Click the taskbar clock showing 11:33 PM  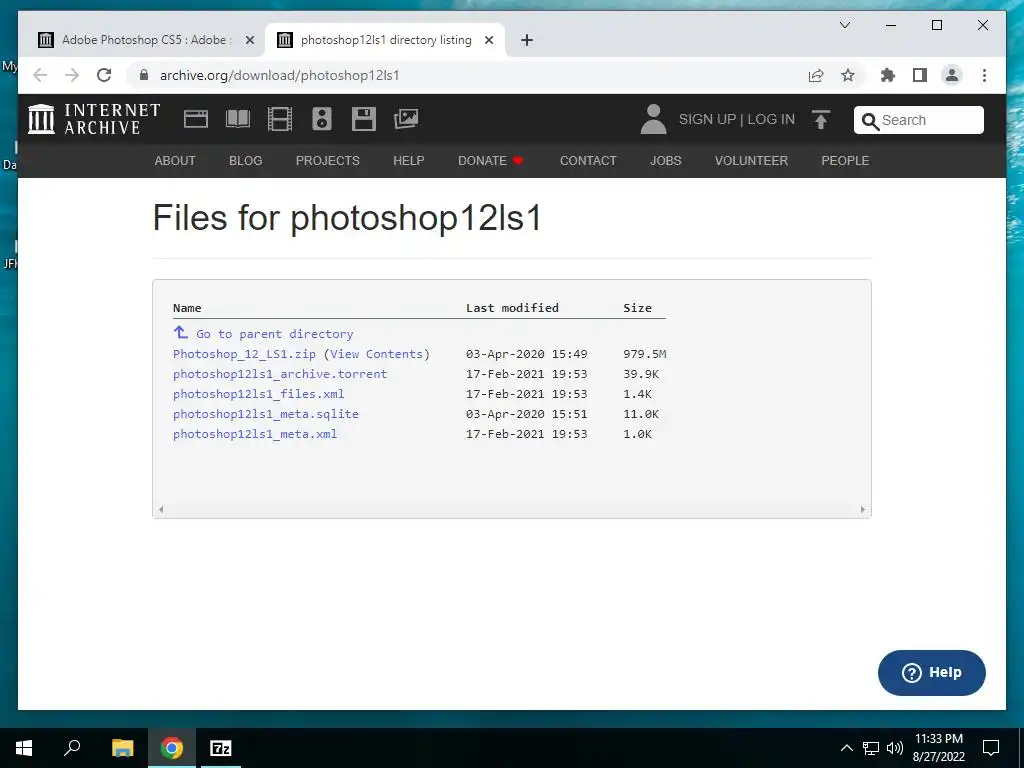pyautogui.click(x=938, y=748)
